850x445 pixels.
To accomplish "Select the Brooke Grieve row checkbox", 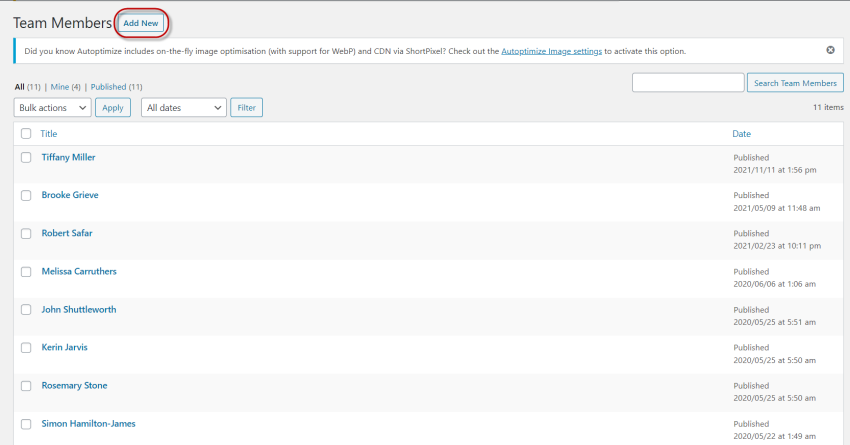I will [x=26, y=196].
